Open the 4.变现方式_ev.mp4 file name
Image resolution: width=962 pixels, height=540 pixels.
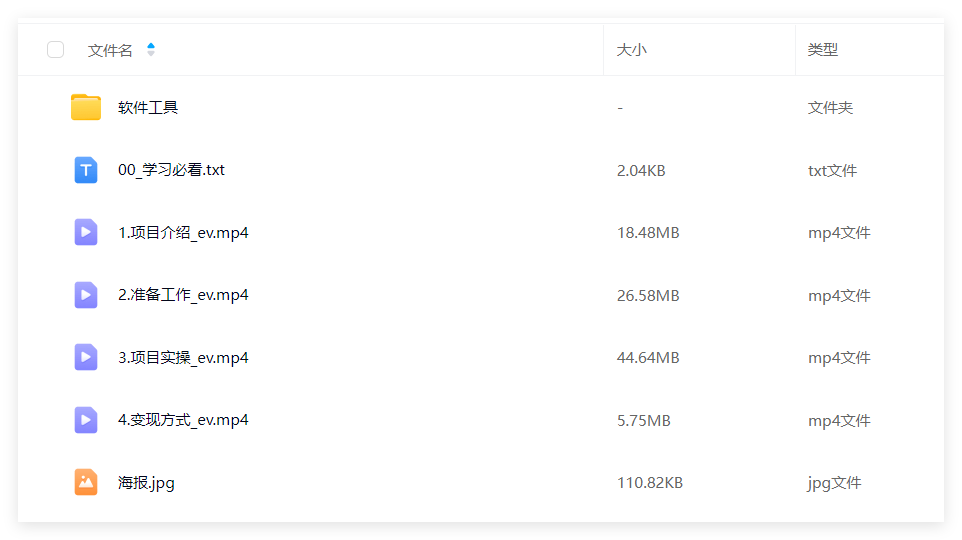coord(183,420)
